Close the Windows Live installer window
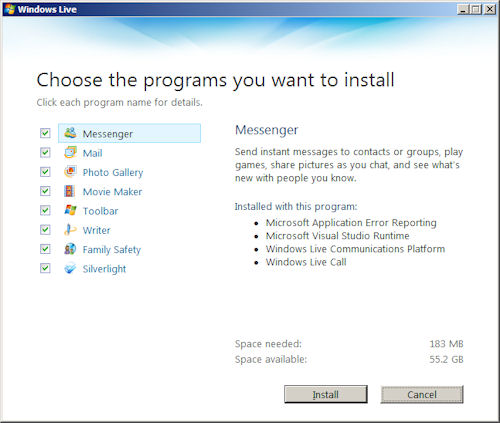The height and width of the screenshot is (423, 500). click(490, 9)
